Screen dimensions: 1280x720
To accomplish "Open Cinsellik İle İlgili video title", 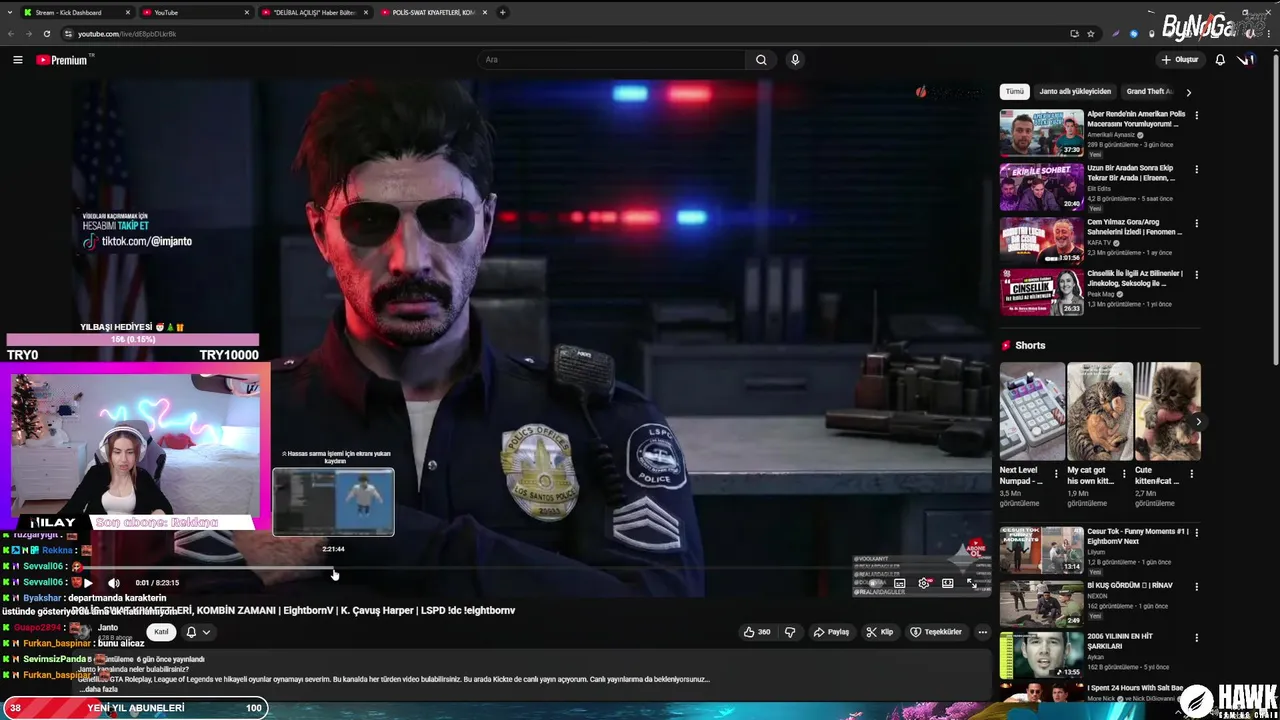I will tap(1135, 278).
